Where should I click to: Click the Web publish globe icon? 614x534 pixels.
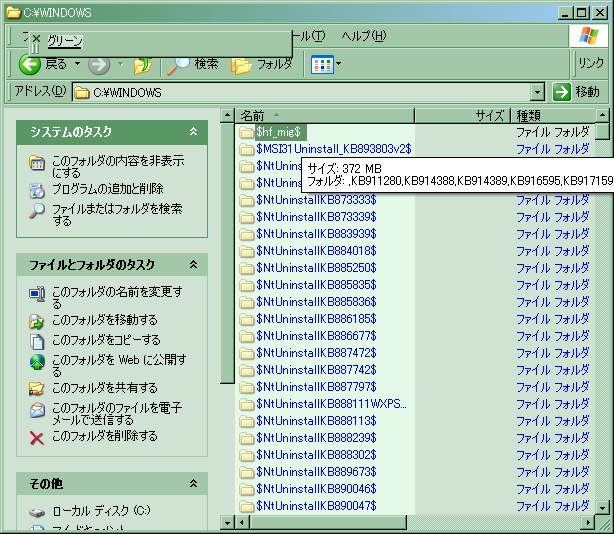37,363
